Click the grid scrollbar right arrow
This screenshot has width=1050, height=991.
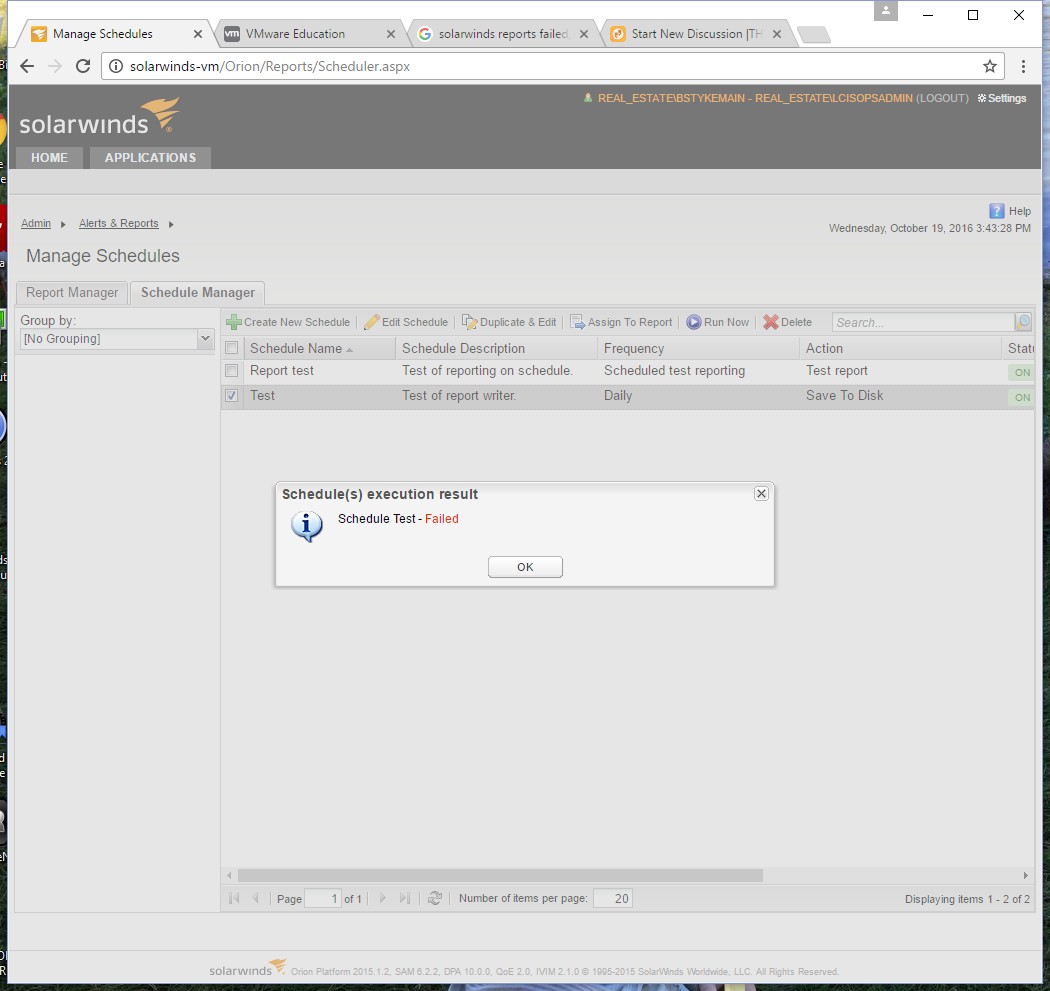coord(1025,875)
